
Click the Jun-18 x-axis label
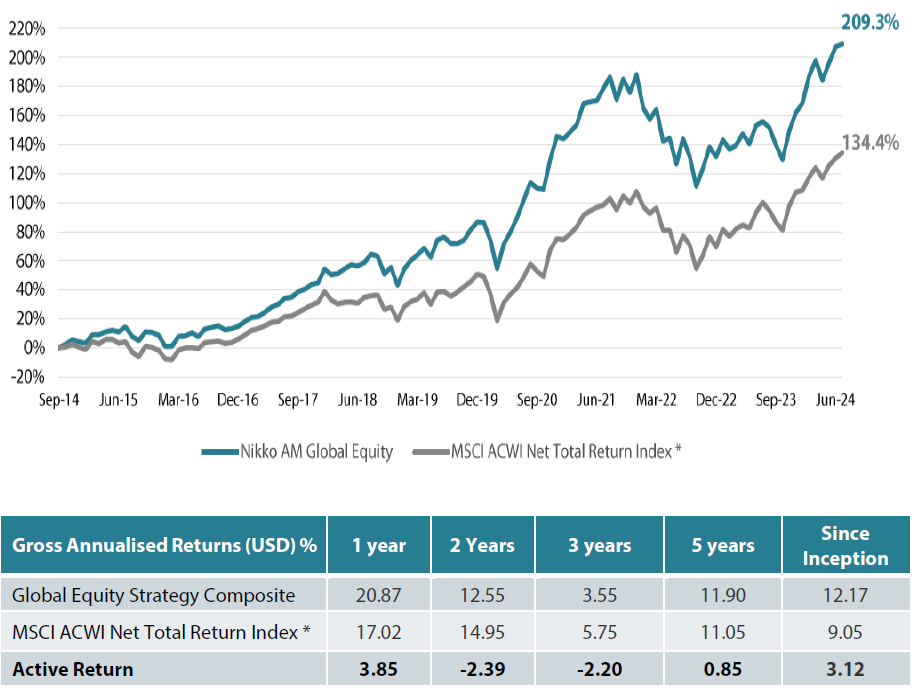click(x=357, y=400)
